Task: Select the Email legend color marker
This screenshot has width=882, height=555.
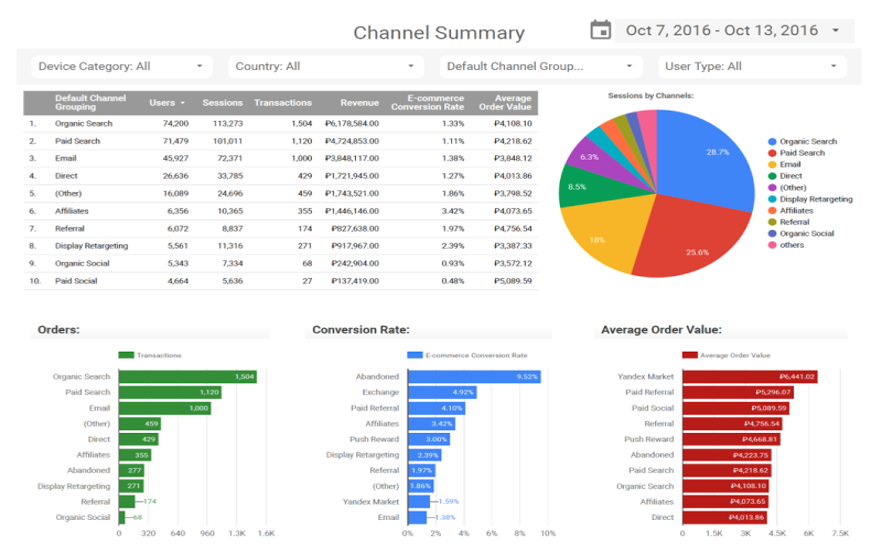Action: [x=772, y=165]
